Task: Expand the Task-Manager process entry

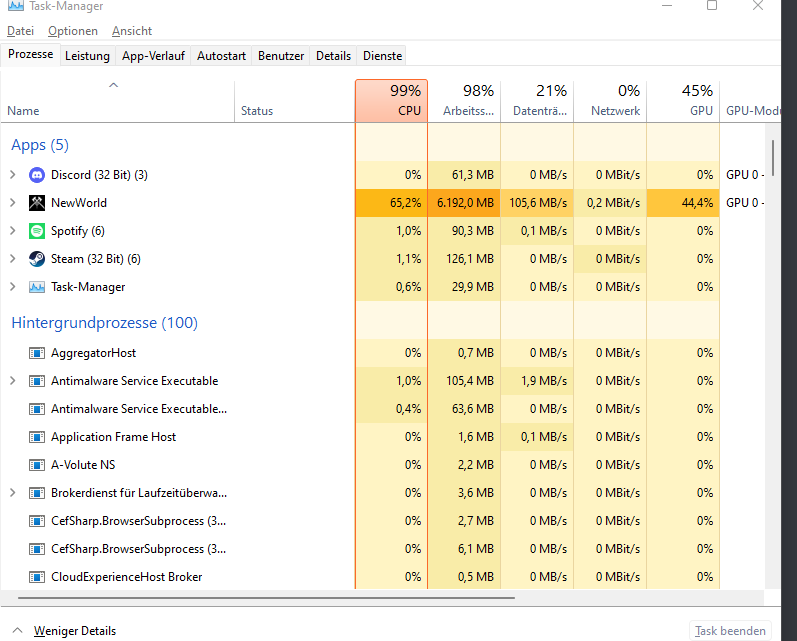Action: (13, 287)
